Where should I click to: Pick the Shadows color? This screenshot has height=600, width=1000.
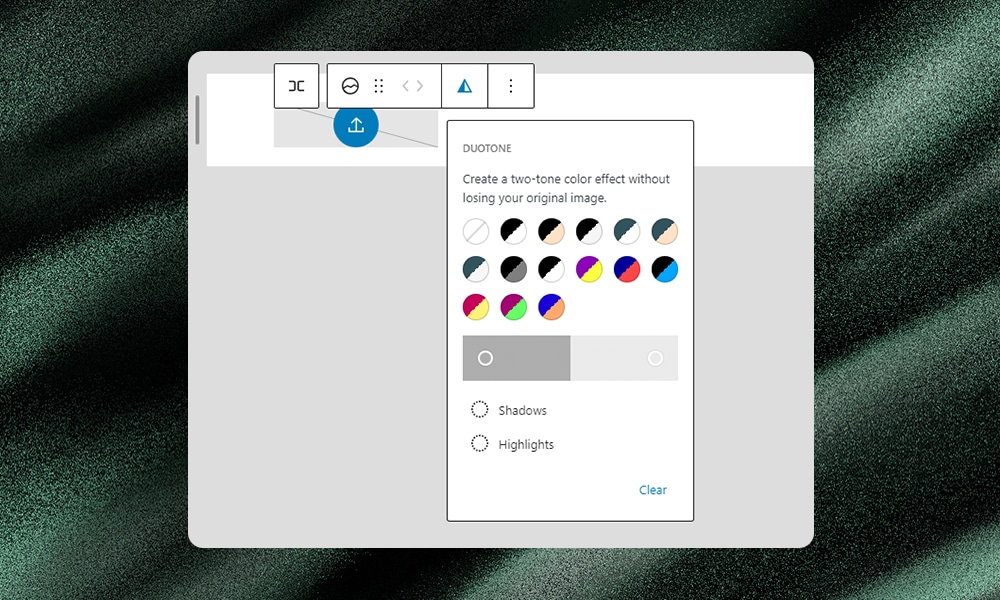pyautogui.click(x=479, y=410)
